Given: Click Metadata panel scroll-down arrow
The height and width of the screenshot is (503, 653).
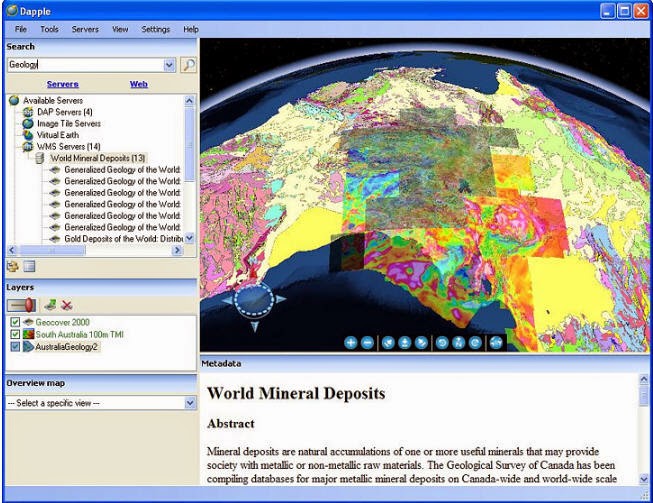Looking at the screenshot, I should (x=644, y=479).
